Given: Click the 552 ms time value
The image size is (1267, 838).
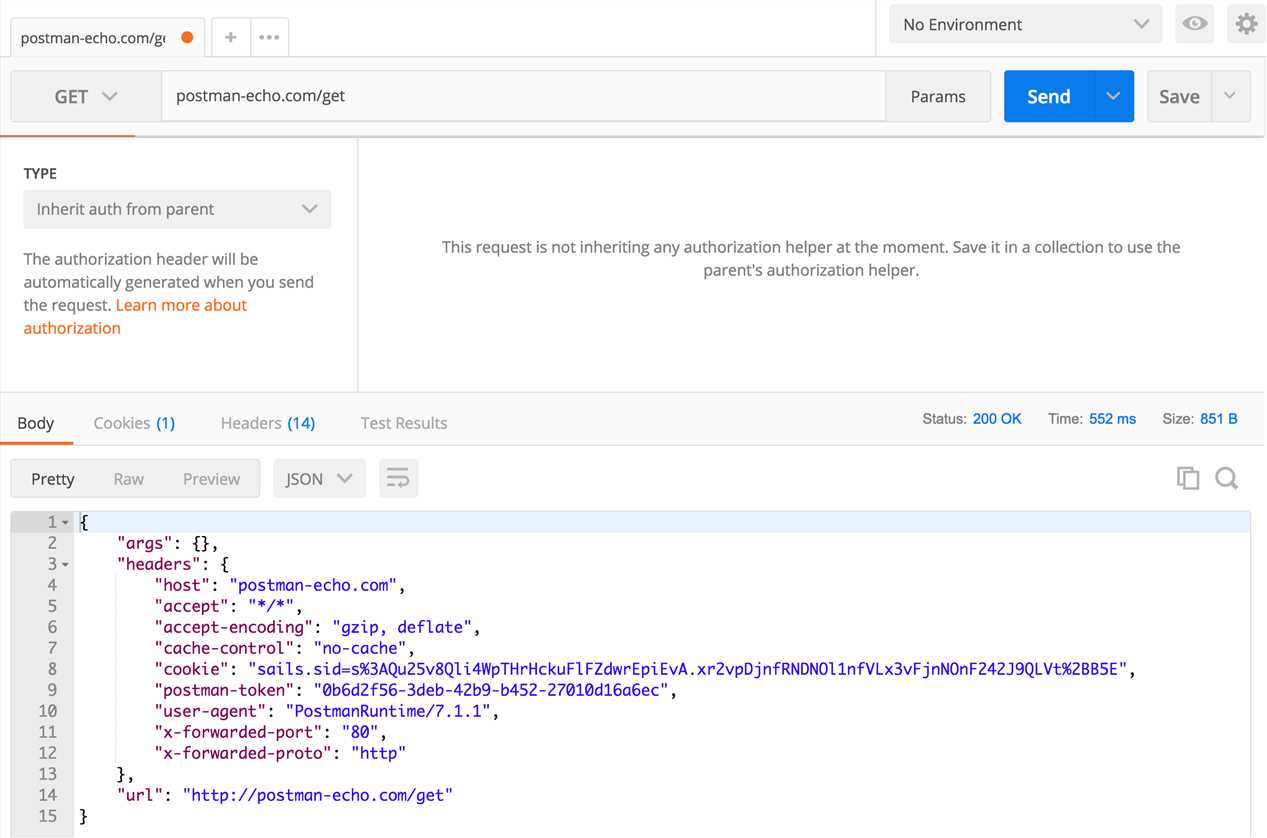Looking at the screenshot, I should [x=1112, y=419].
